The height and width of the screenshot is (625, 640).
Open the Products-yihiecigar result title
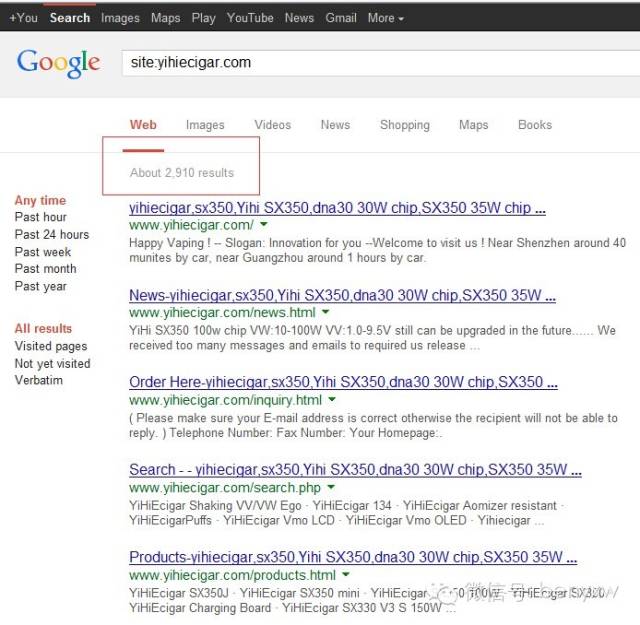pyautogui.click(x=353, y=557)
